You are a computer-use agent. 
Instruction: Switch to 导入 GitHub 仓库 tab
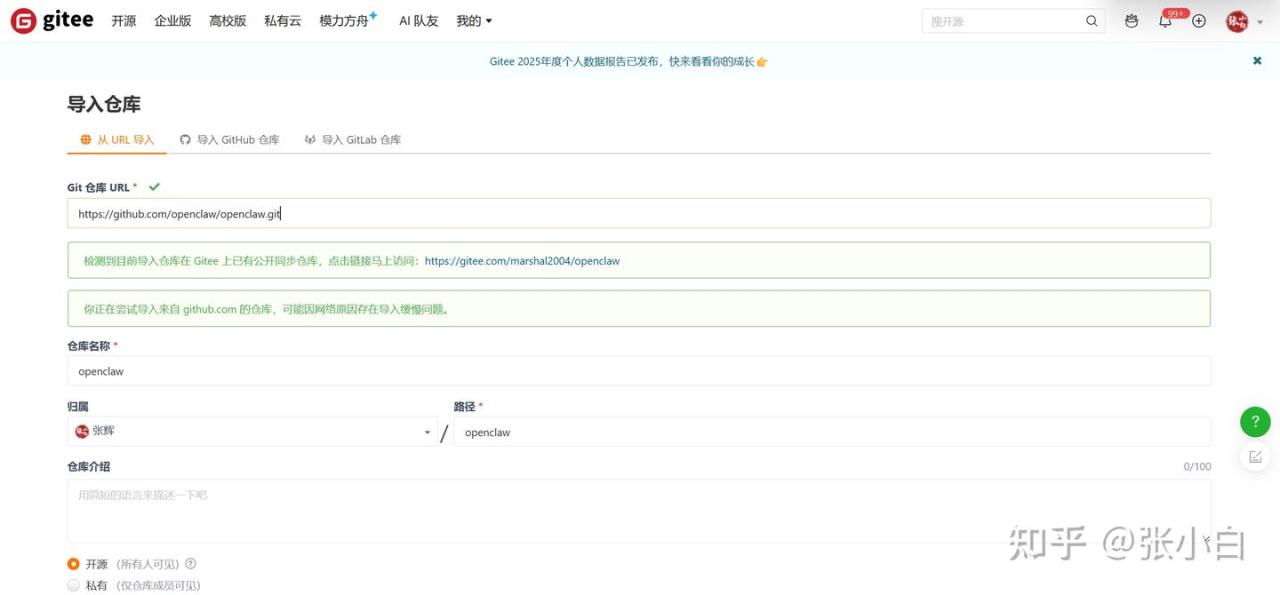(230, 140)
